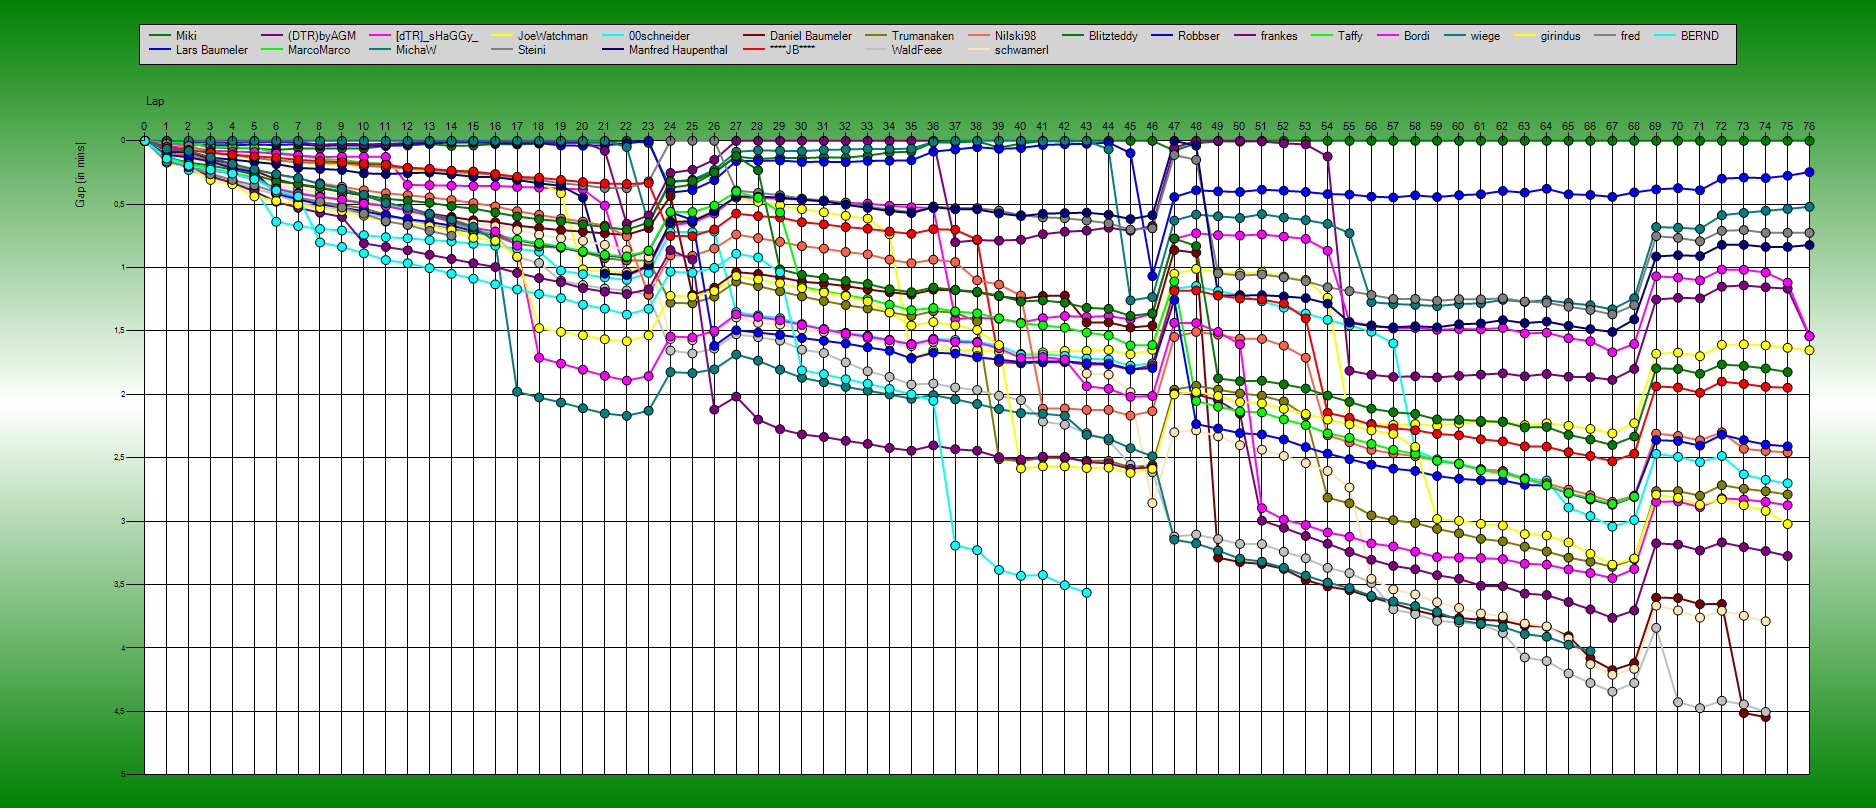Click the Nilski98 legend entry
The height and width of the screenshot is (808, 1876).
pyautogui.click(x=1016, y=36)
